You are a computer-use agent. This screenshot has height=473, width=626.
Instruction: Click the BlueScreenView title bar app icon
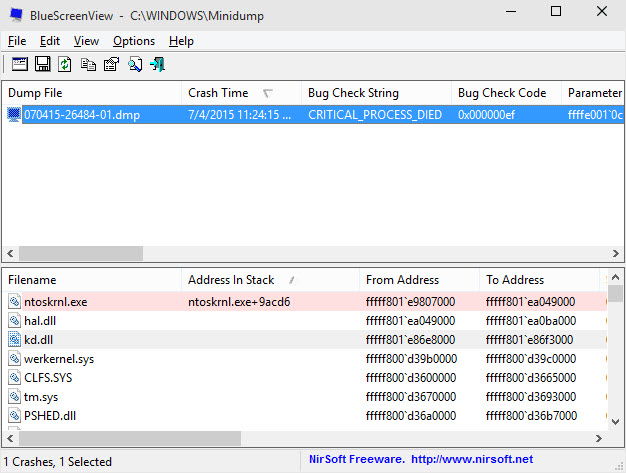[16, 15]
